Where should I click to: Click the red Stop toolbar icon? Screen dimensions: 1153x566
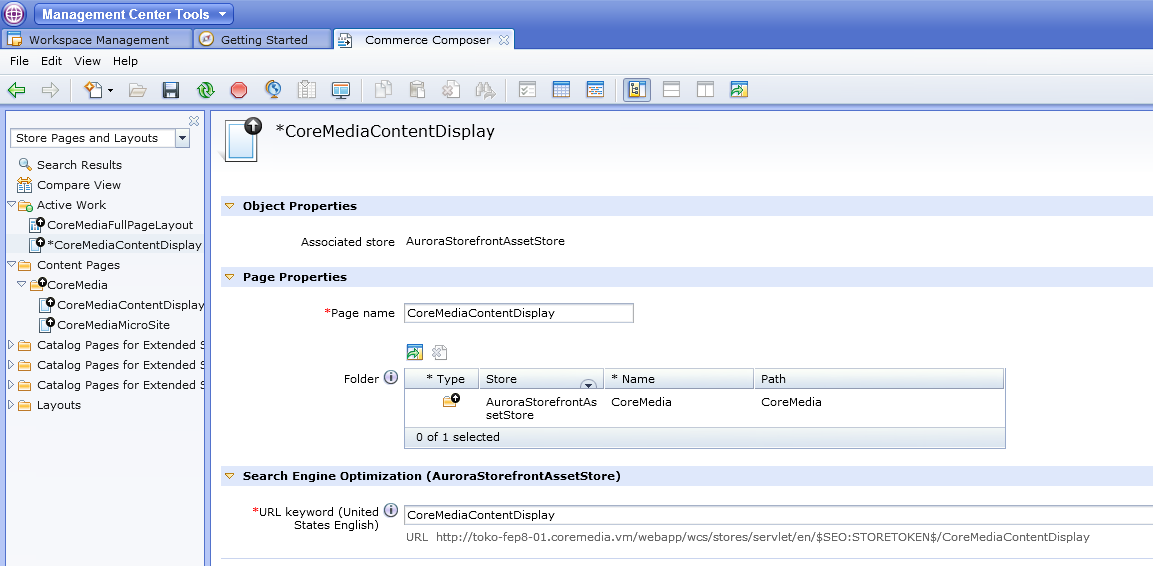(x=238, y=90)
